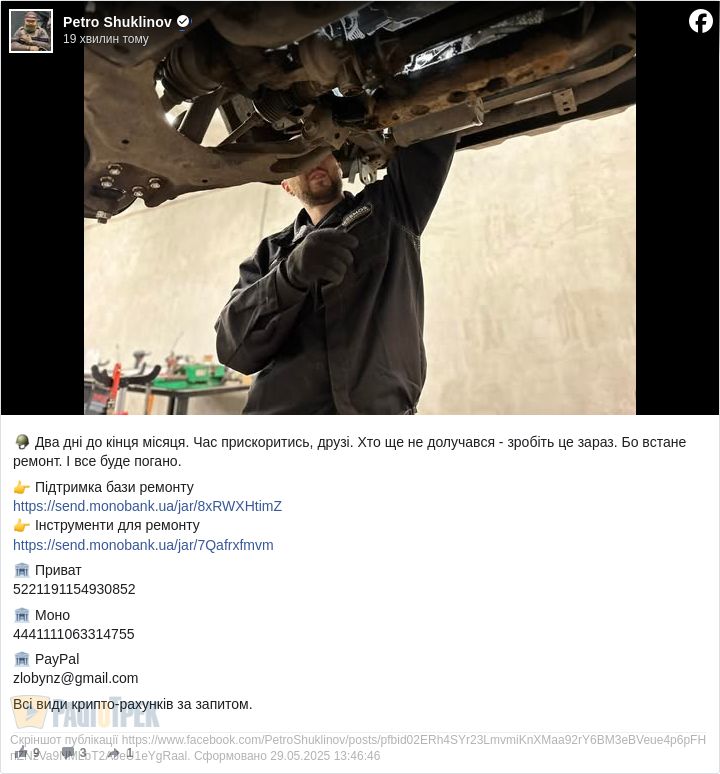Open the mechanic photo under the car

[x=360, y=208]
